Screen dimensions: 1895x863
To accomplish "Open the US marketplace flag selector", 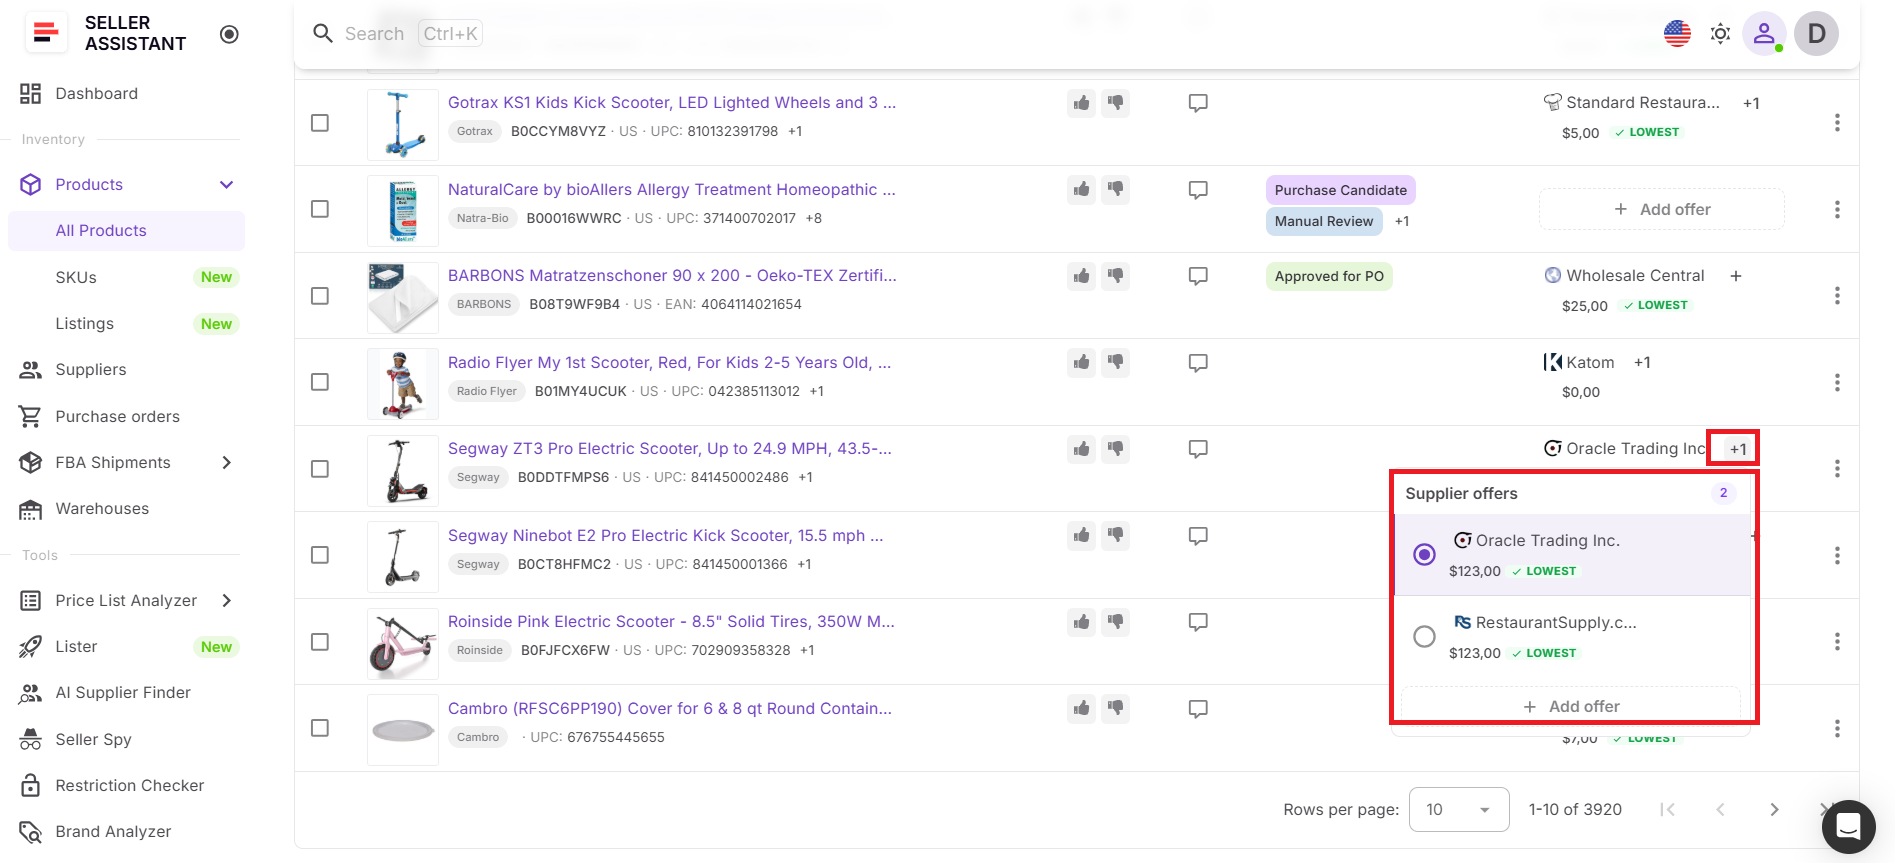I will 1677,33.
